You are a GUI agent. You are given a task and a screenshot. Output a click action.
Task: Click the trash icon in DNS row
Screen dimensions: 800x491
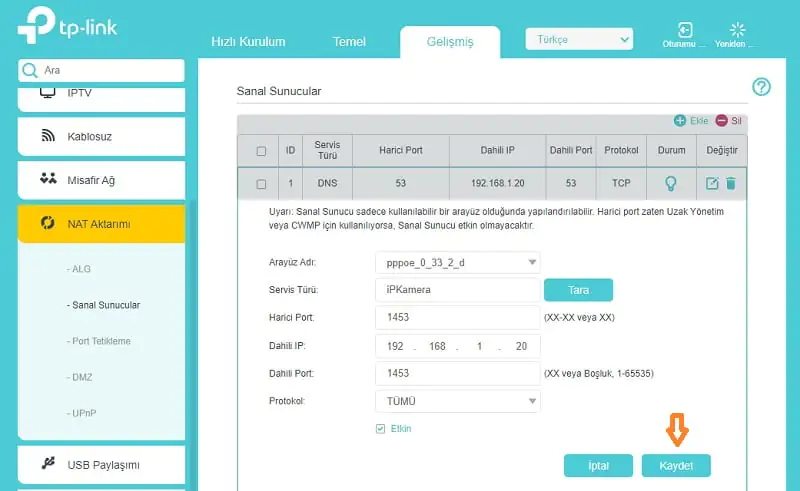pos(731,184)
